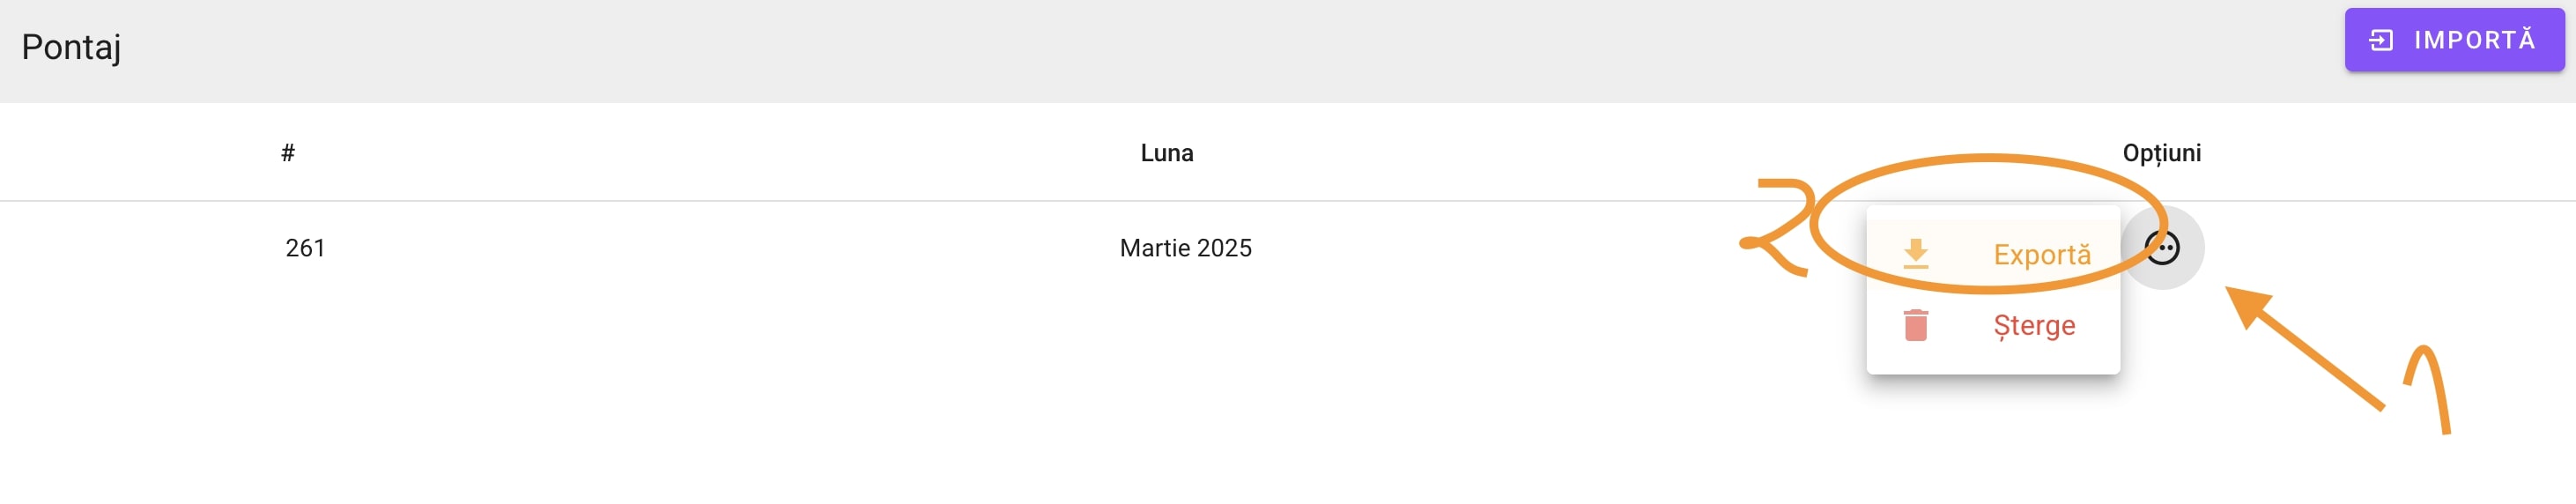This screenshot has width=2576, height=504.
Task: Select the 261 ID cell
Action: pyautogui.click(x=305, y=248)
